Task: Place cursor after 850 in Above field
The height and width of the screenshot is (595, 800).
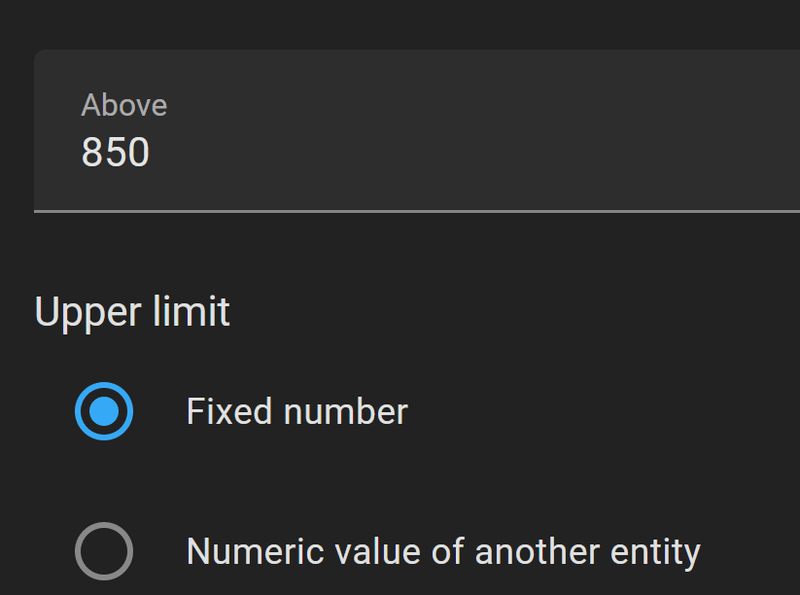Action: click(152, 152)
